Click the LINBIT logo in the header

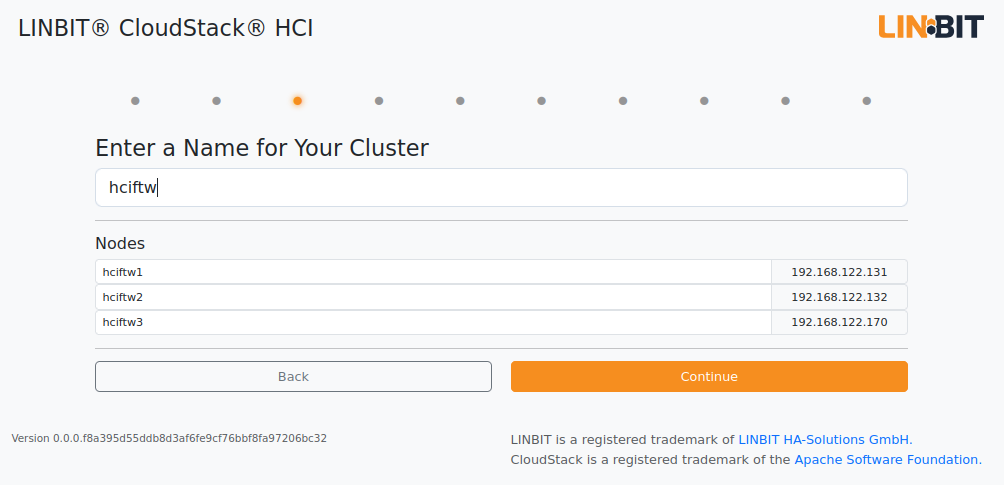coord(930,28)
